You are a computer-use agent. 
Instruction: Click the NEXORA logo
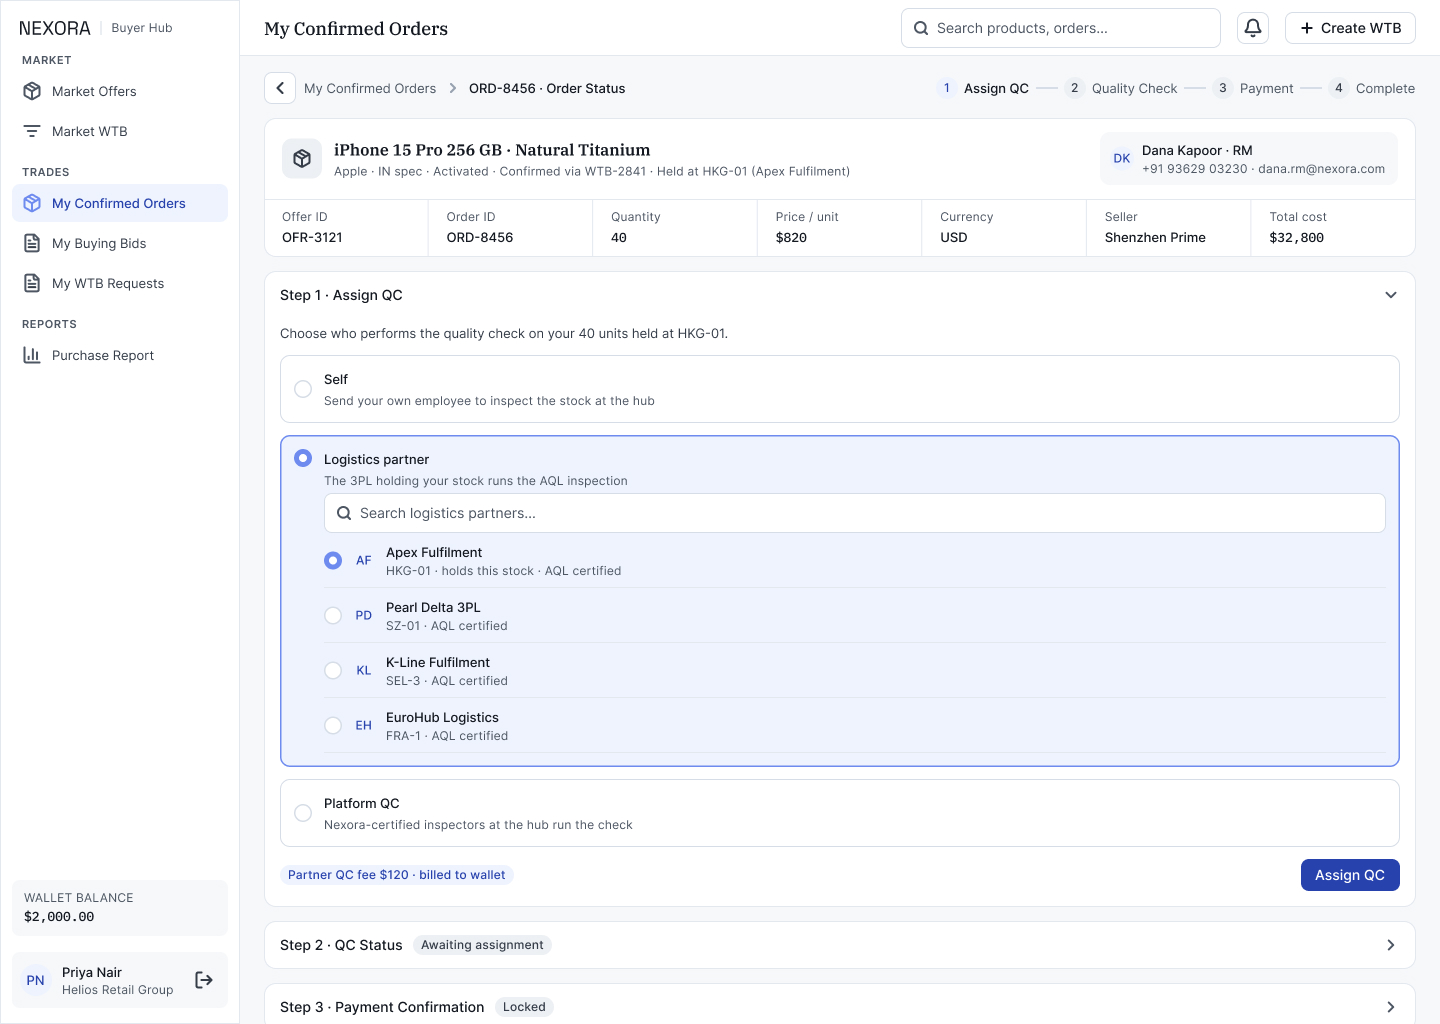pyautogui.click(x=55, y=28)
